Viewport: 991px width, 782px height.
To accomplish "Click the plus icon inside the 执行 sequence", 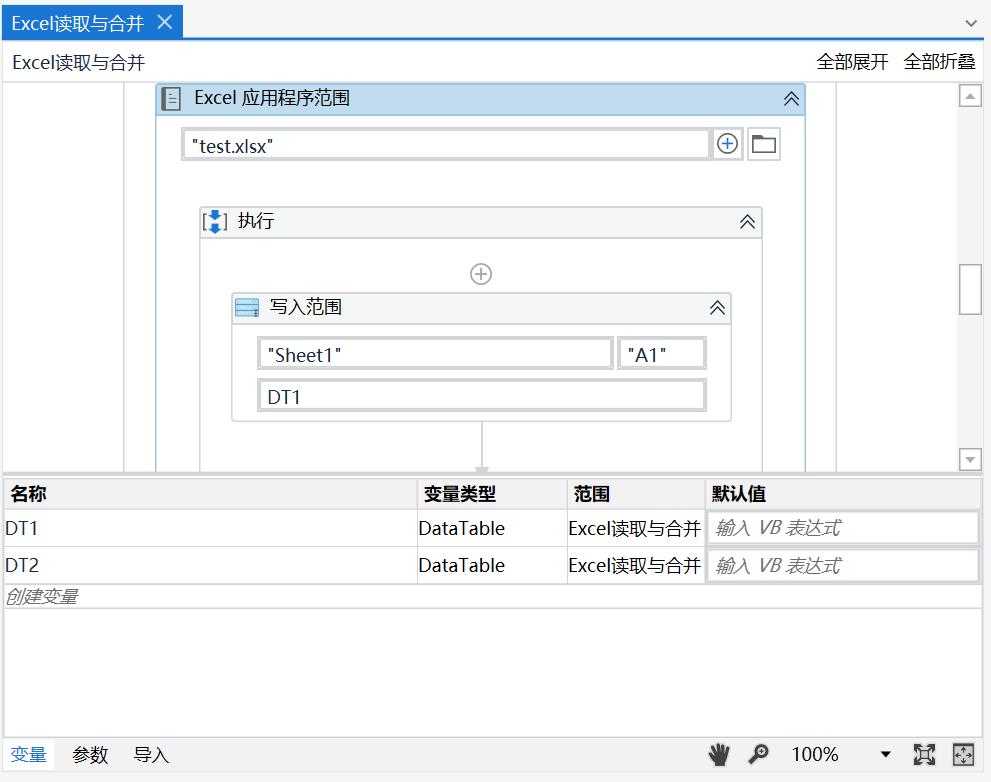I will pos(482,273).
